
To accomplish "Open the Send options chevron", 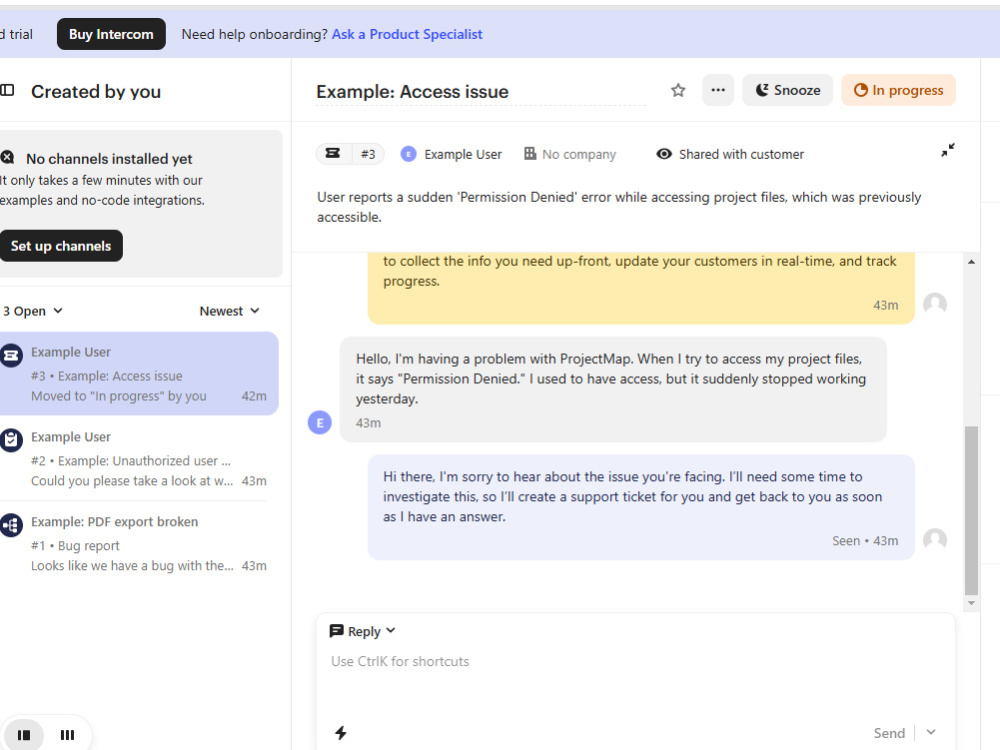I will [x=931, y=733].
